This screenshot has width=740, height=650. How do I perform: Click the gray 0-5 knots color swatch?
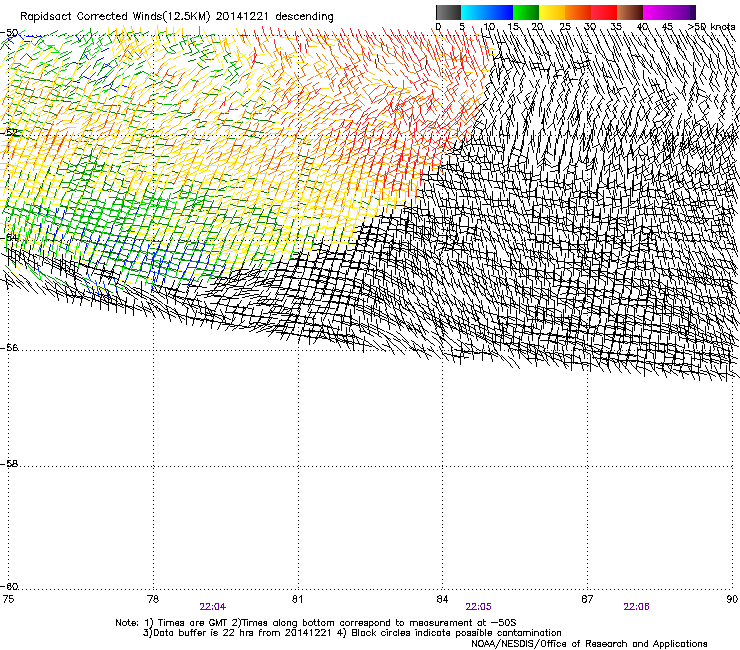click(x=448, y=12)
